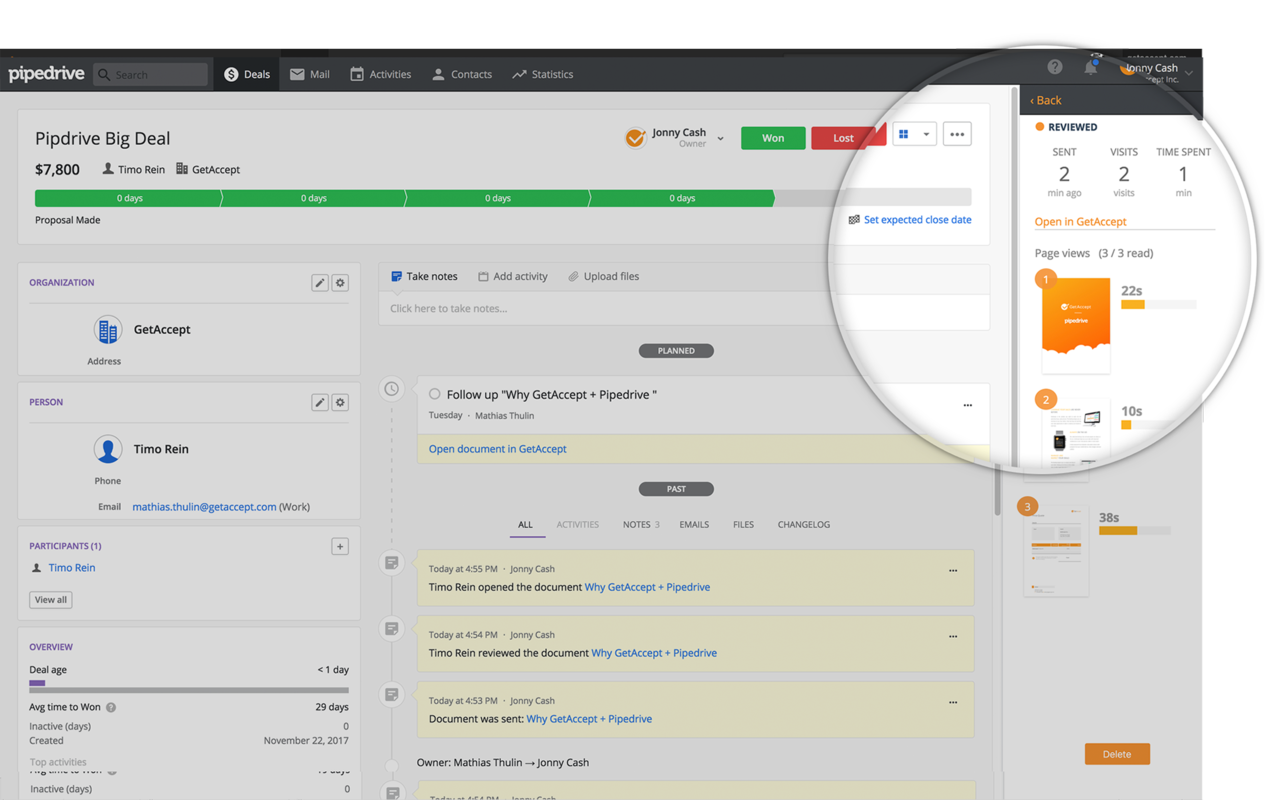Open options for 'Document was sent' note

[x=953, y=703]
